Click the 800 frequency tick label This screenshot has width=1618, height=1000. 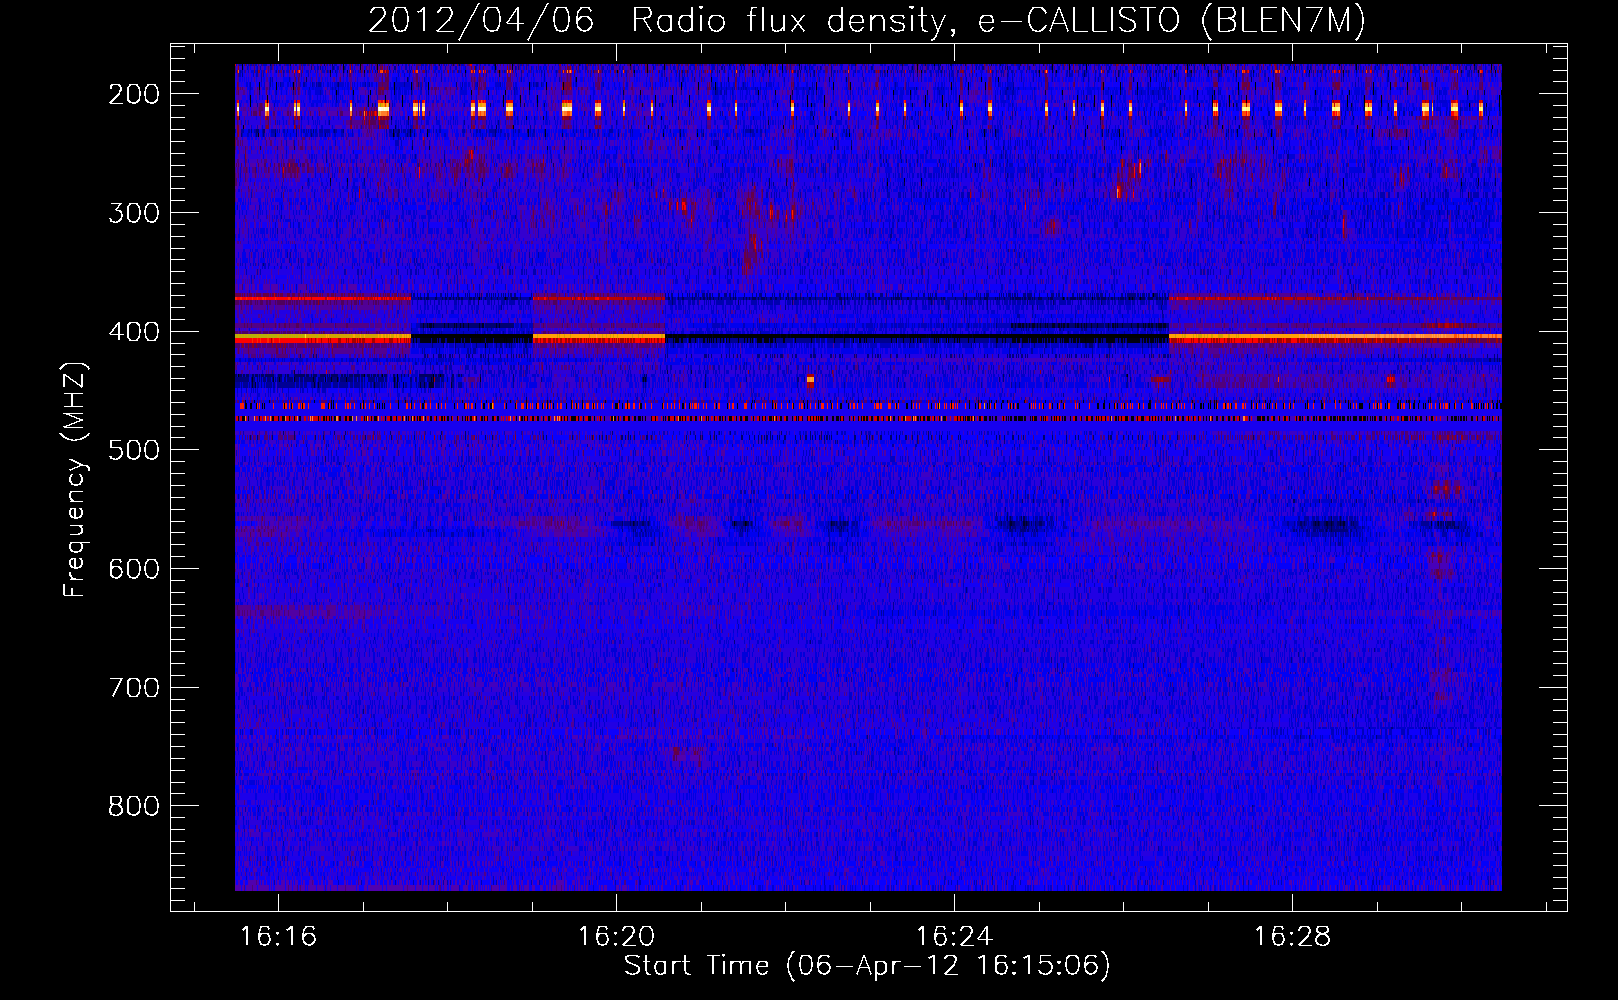(134, 806)
